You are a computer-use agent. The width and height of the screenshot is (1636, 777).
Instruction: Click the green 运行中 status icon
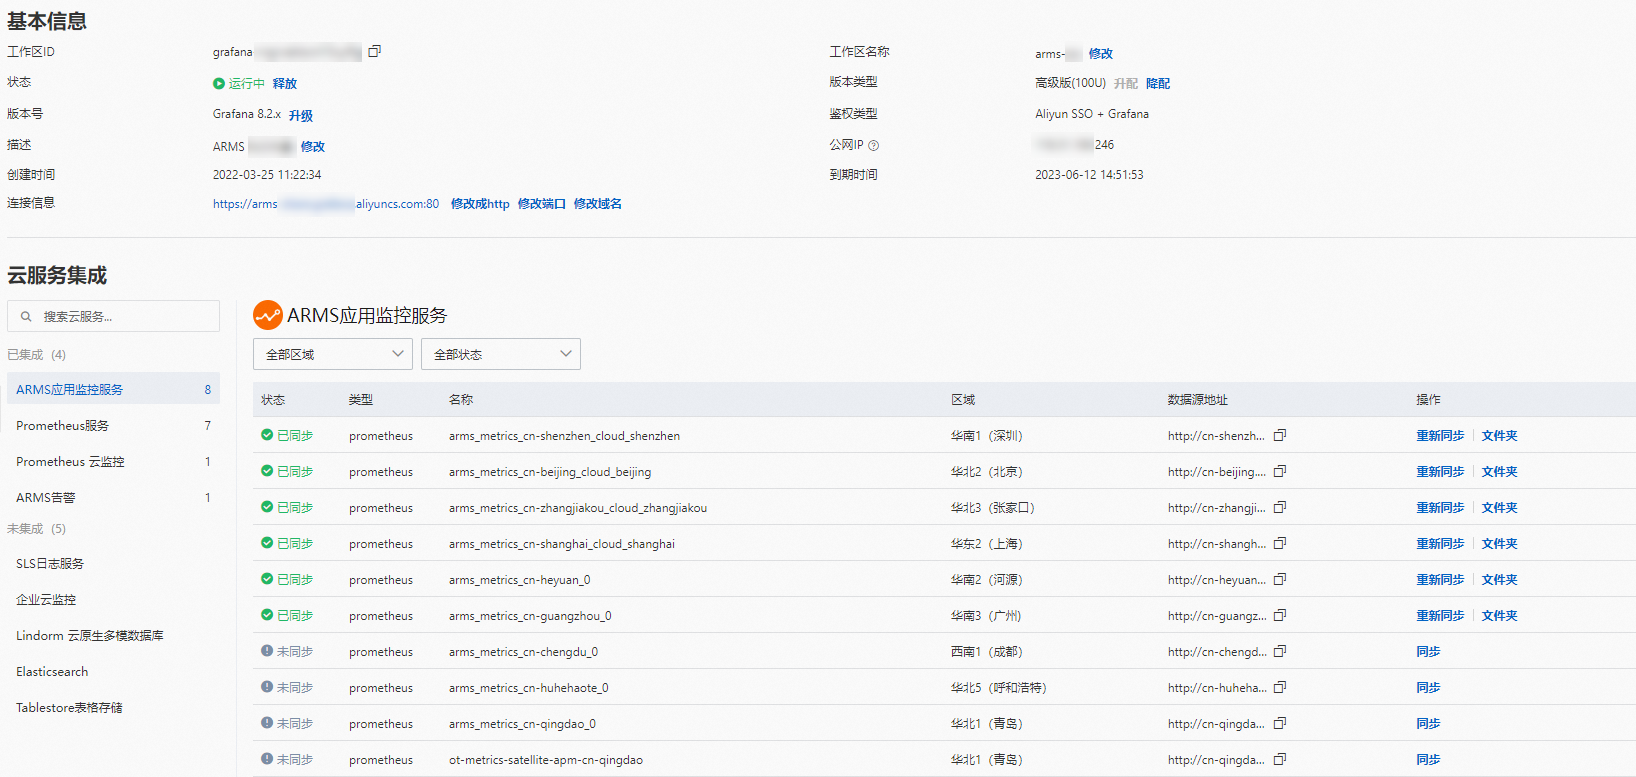pos(219,83)
